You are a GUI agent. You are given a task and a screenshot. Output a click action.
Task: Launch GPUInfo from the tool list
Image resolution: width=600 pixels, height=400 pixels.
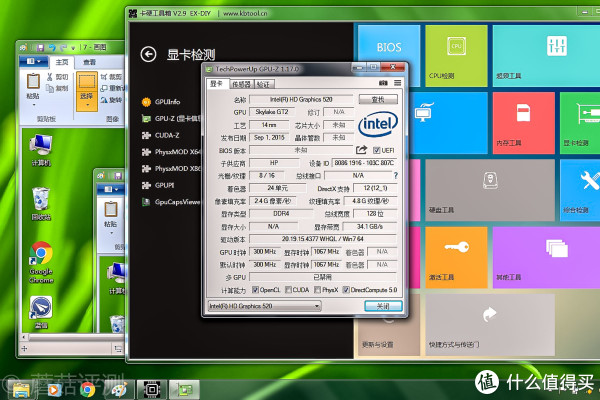pos(161,102)
